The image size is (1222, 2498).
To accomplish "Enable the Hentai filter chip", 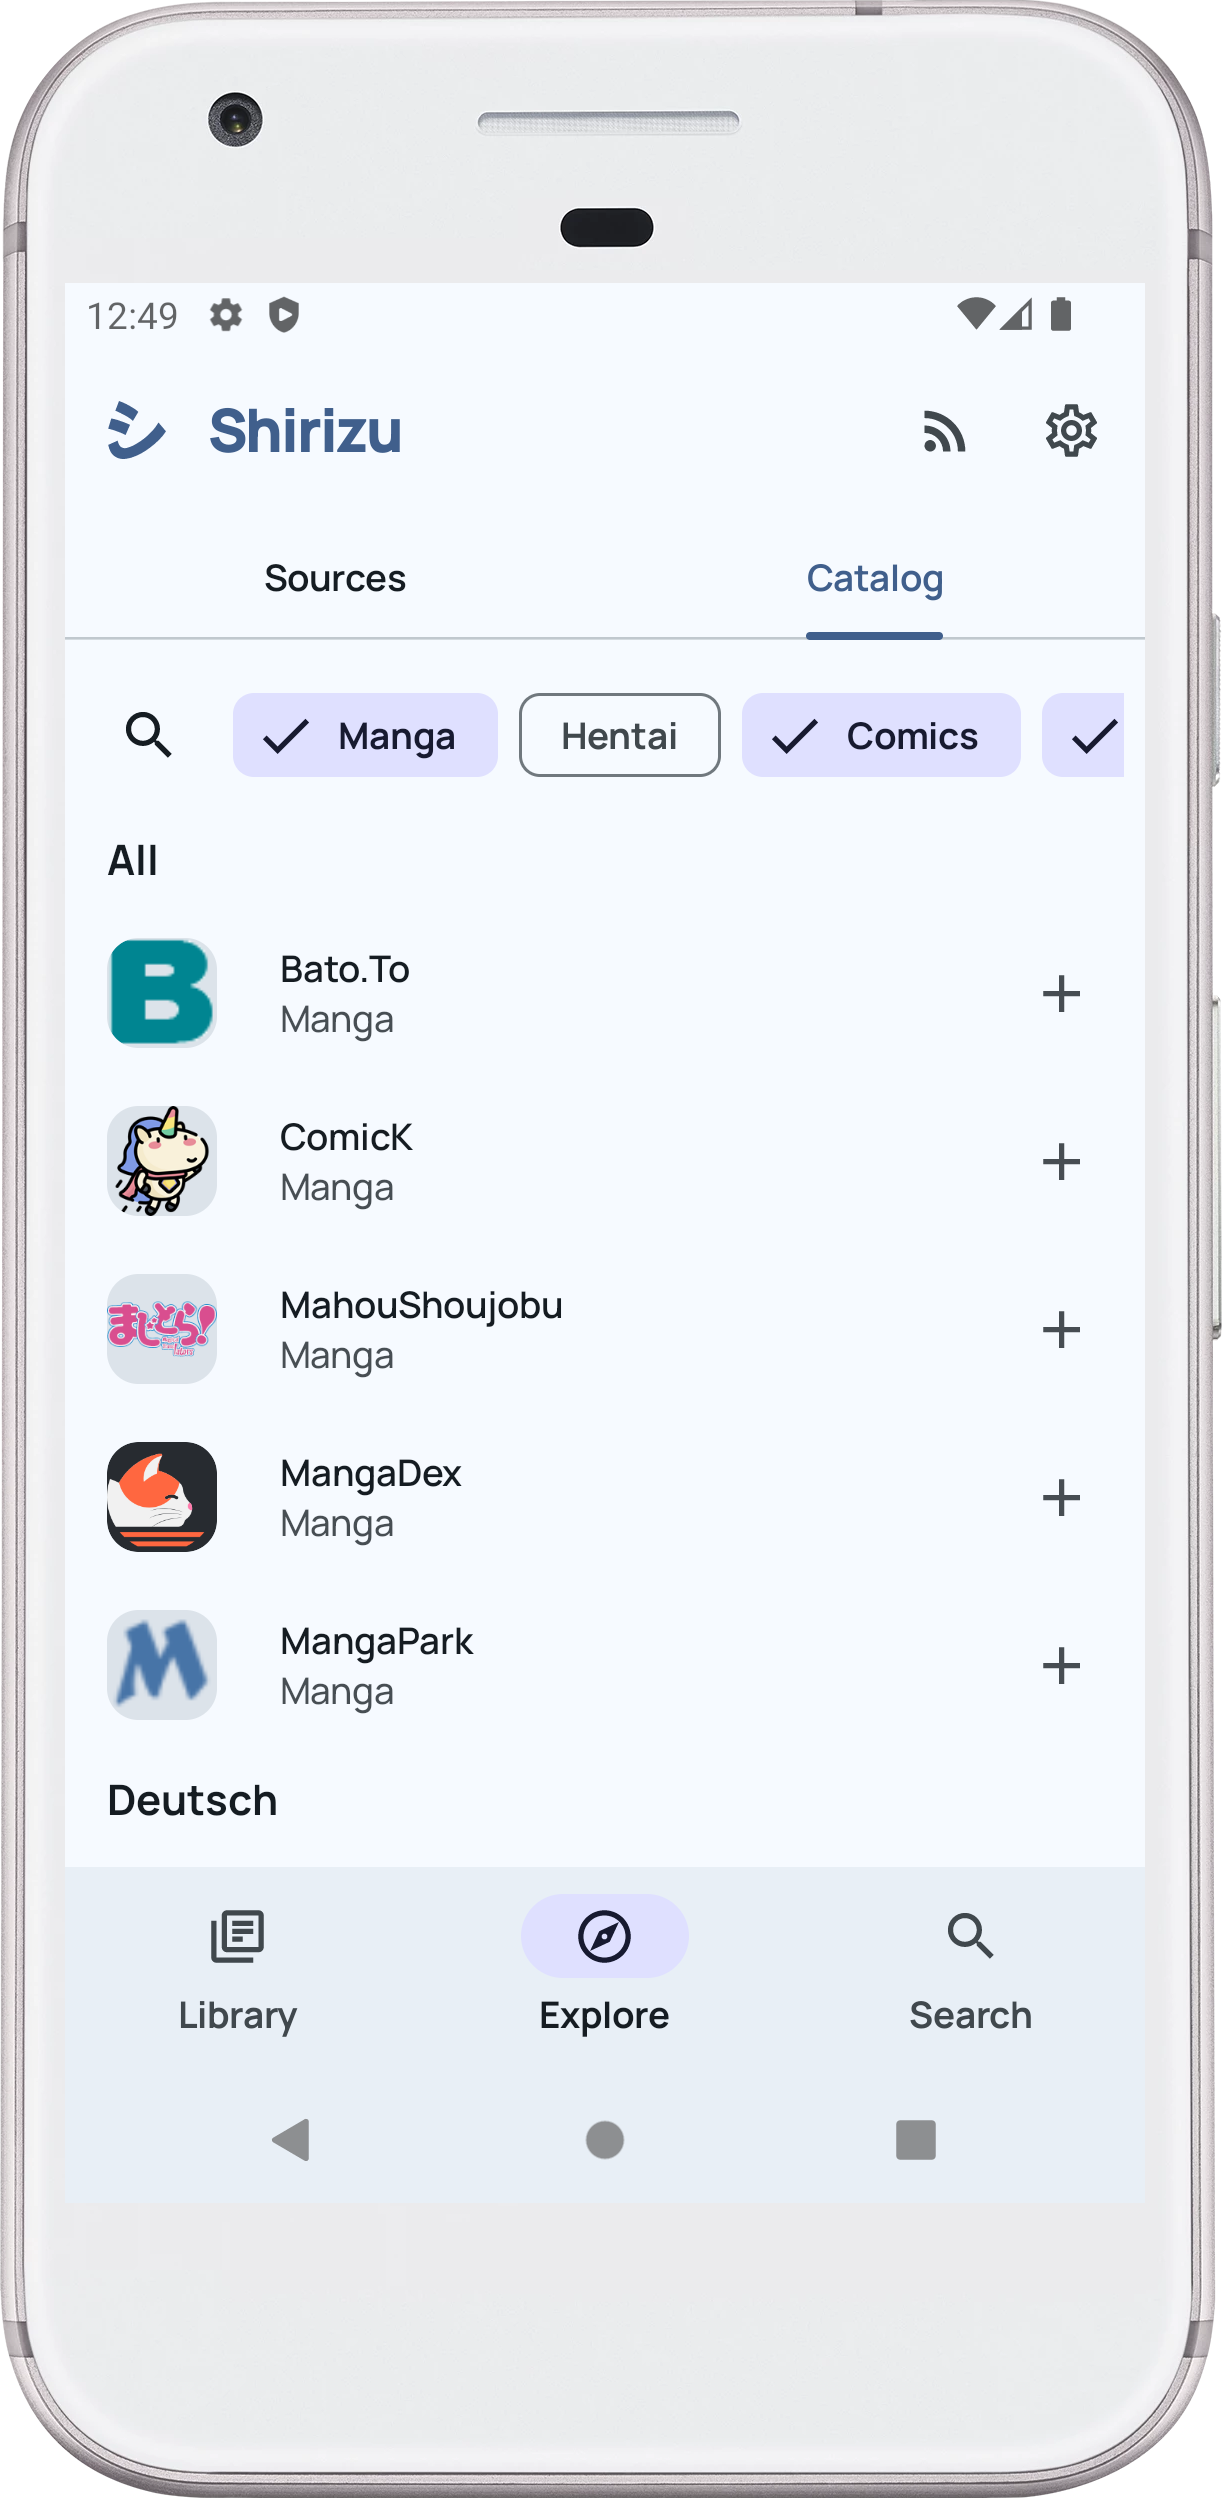I will pos(619,736).
